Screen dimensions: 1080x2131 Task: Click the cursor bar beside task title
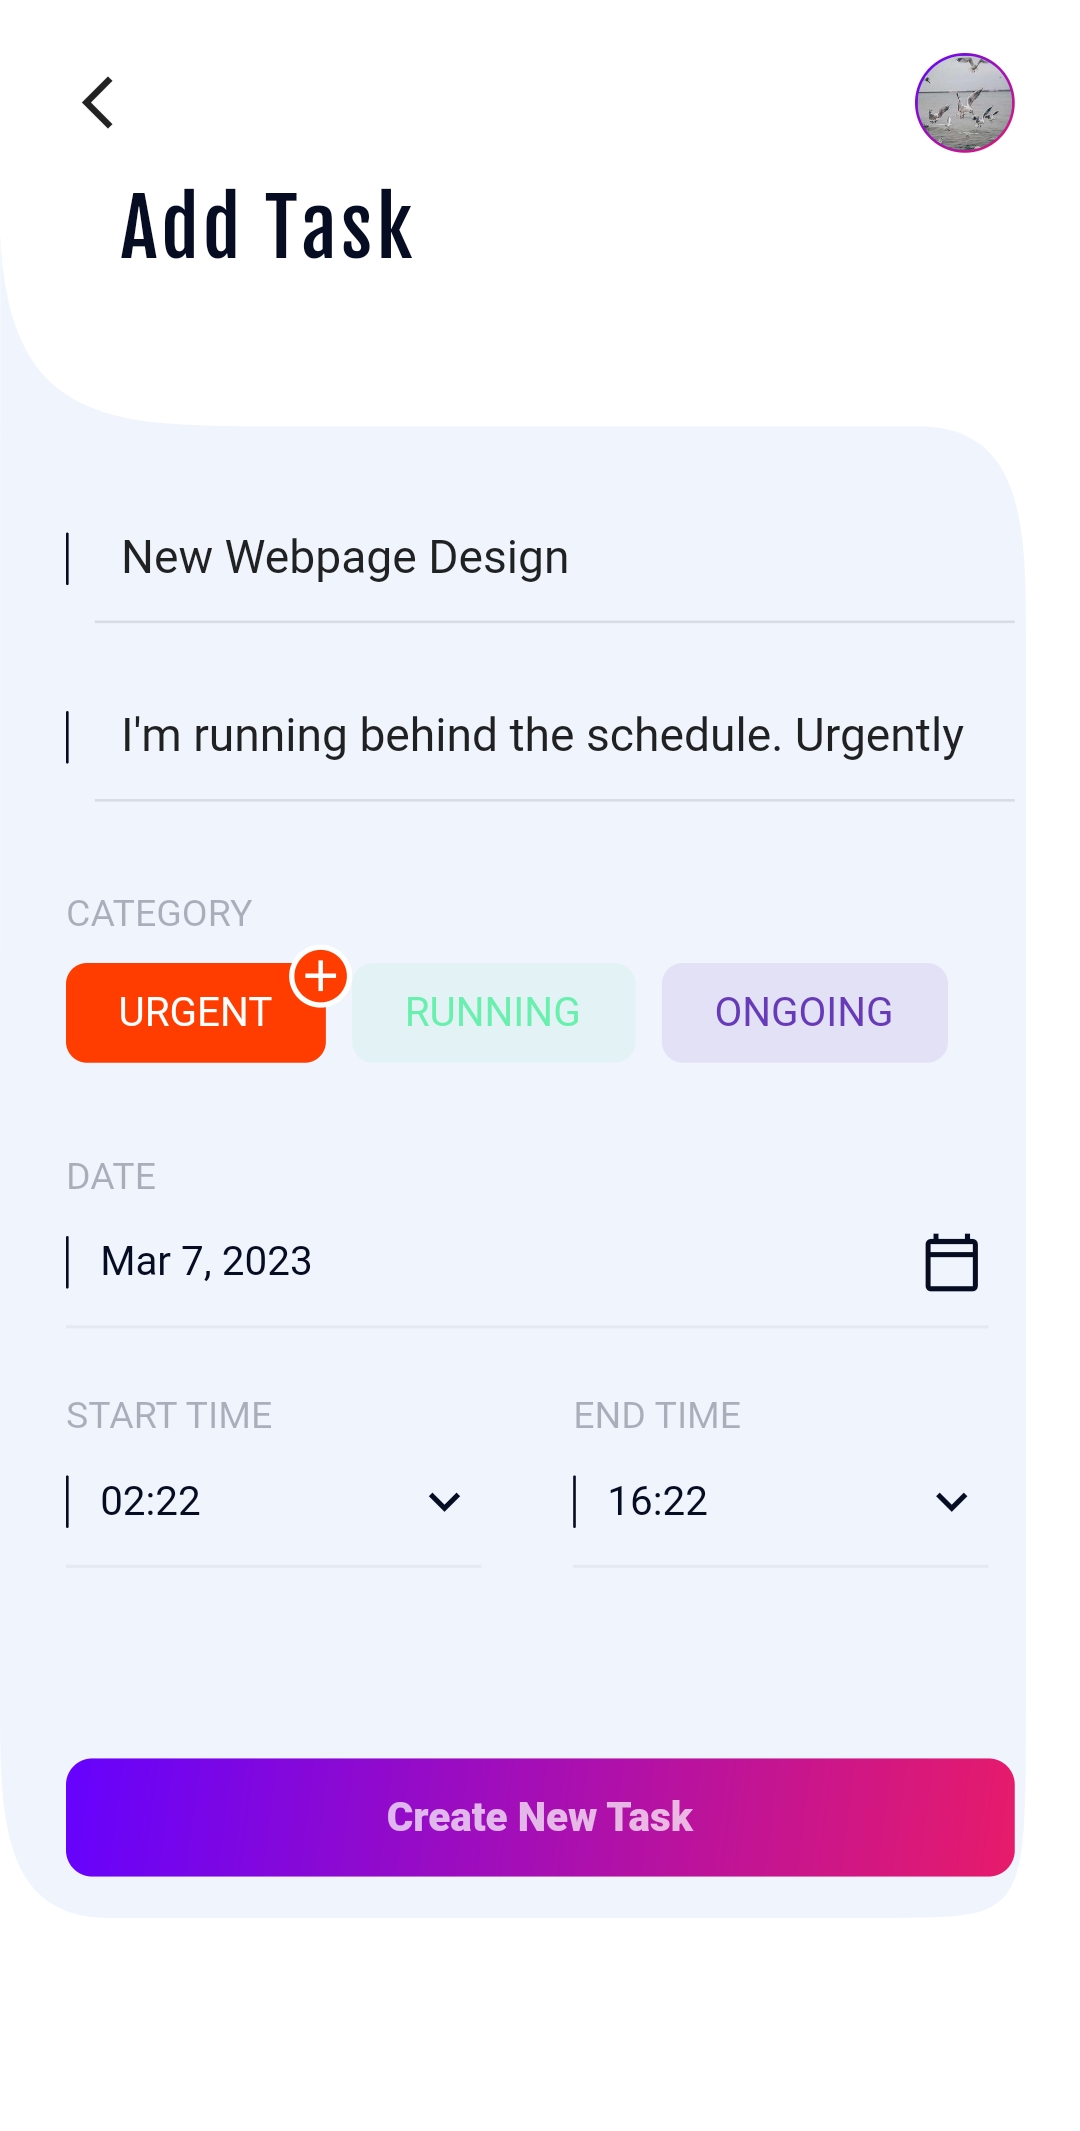(x=69, y=558)
